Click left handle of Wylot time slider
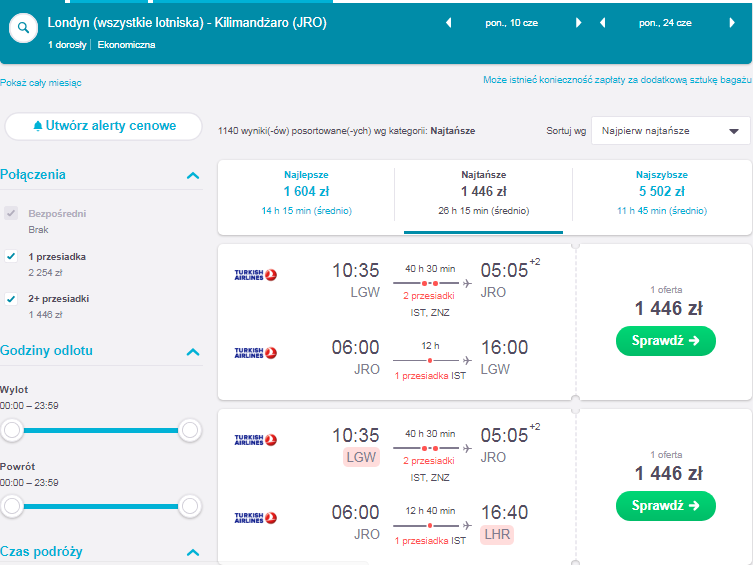The image size is (753, 565). pos(12,430)
